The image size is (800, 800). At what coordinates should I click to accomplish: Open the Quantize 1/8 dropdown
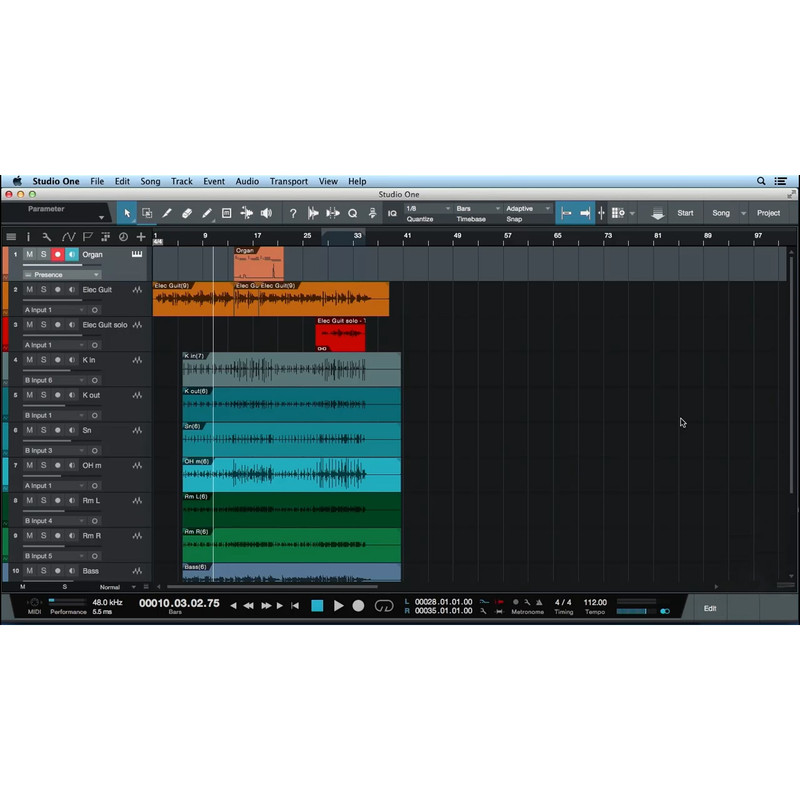click(425, 209)
